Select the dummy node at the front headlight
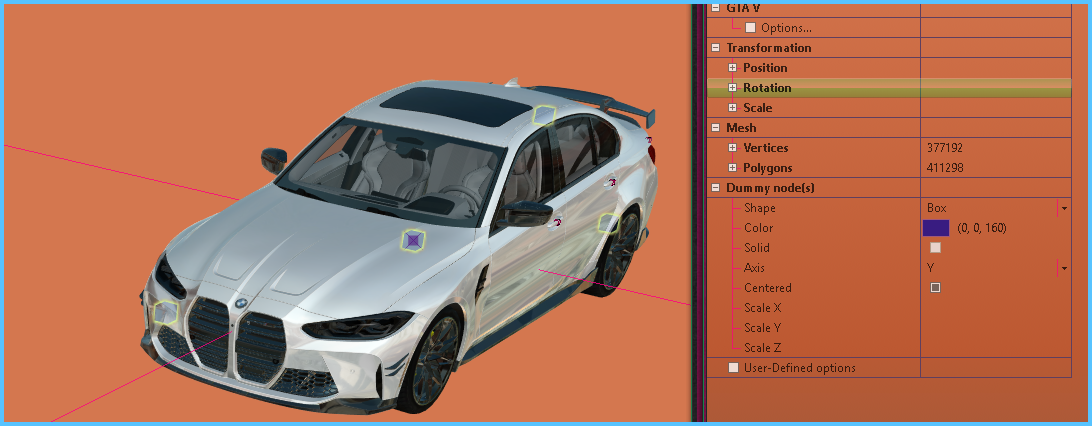Viewport: 1092px width, 426px height. (166, 313)
